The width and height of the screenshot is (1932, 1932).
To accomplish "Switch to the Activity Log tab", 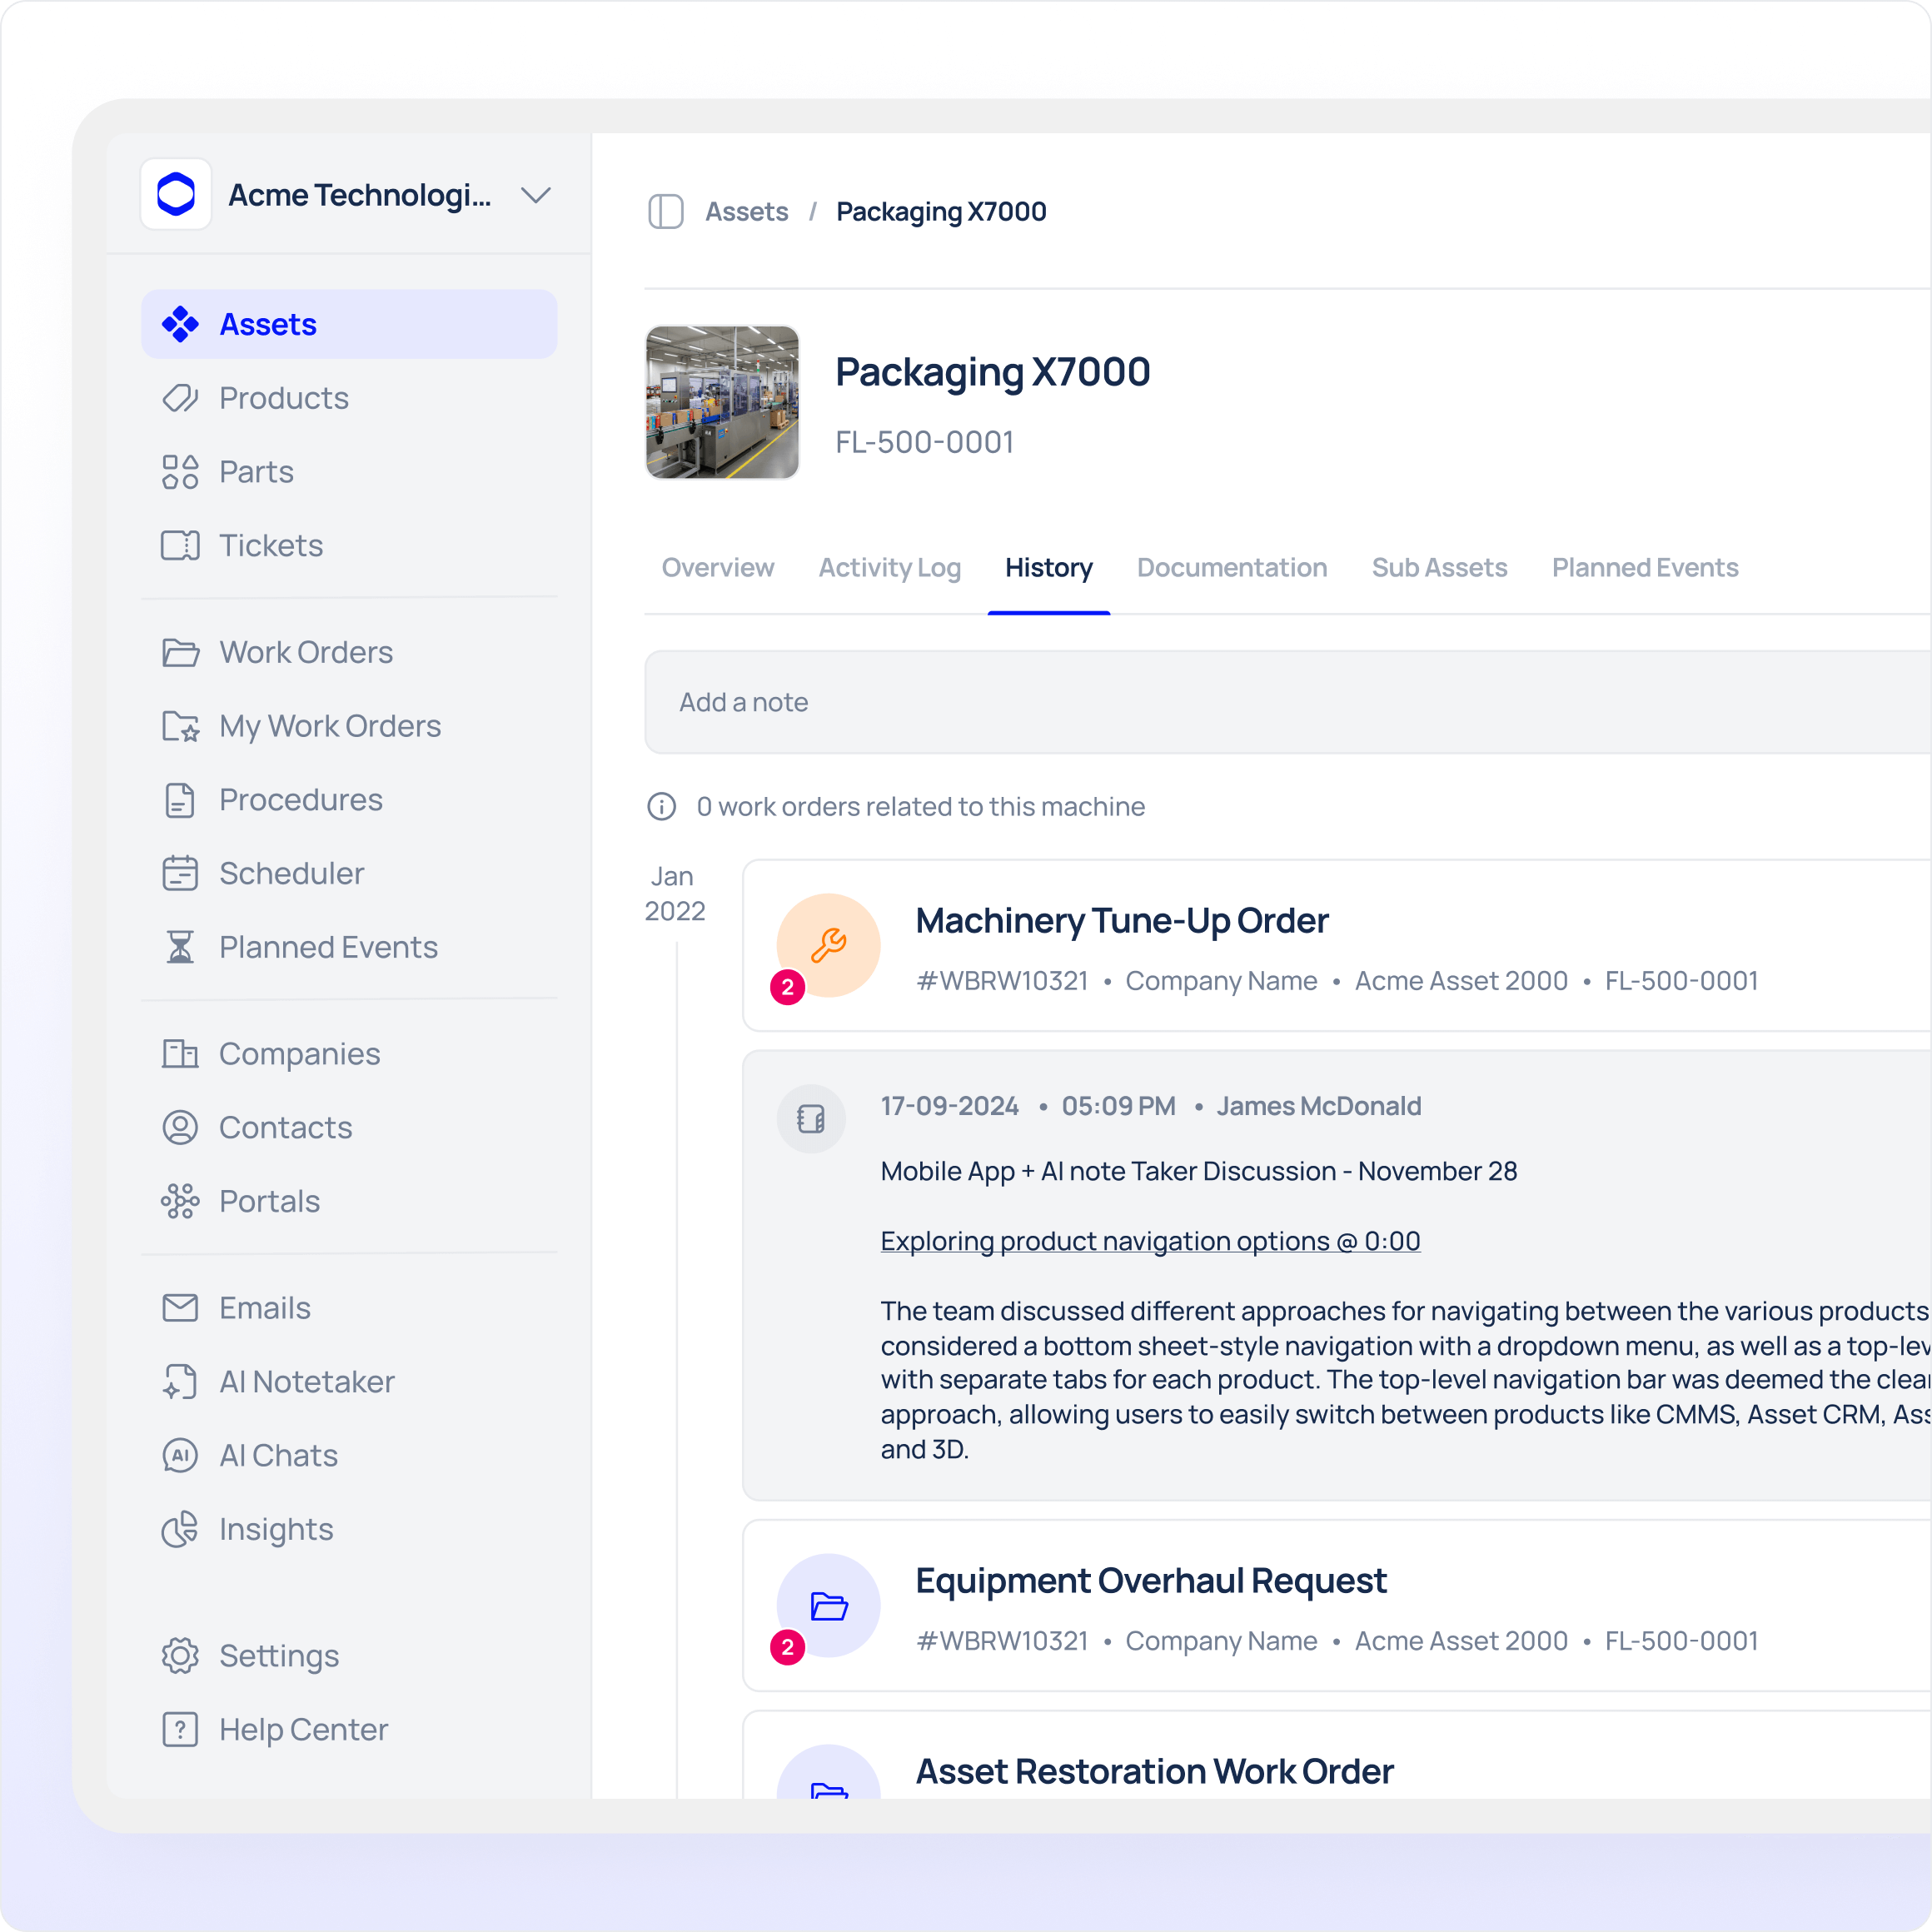I will [x=889, y=568].
